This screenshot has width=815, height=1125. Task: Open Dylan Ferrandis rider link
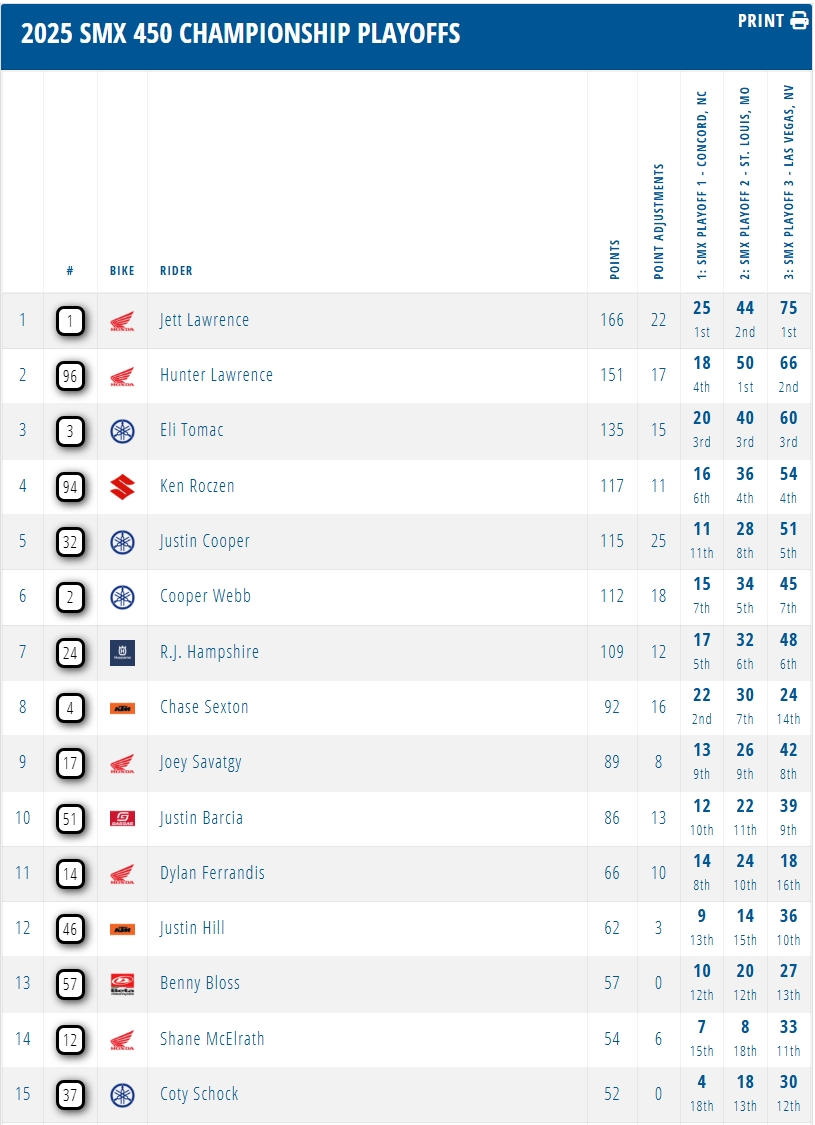[x=212, y=873]
